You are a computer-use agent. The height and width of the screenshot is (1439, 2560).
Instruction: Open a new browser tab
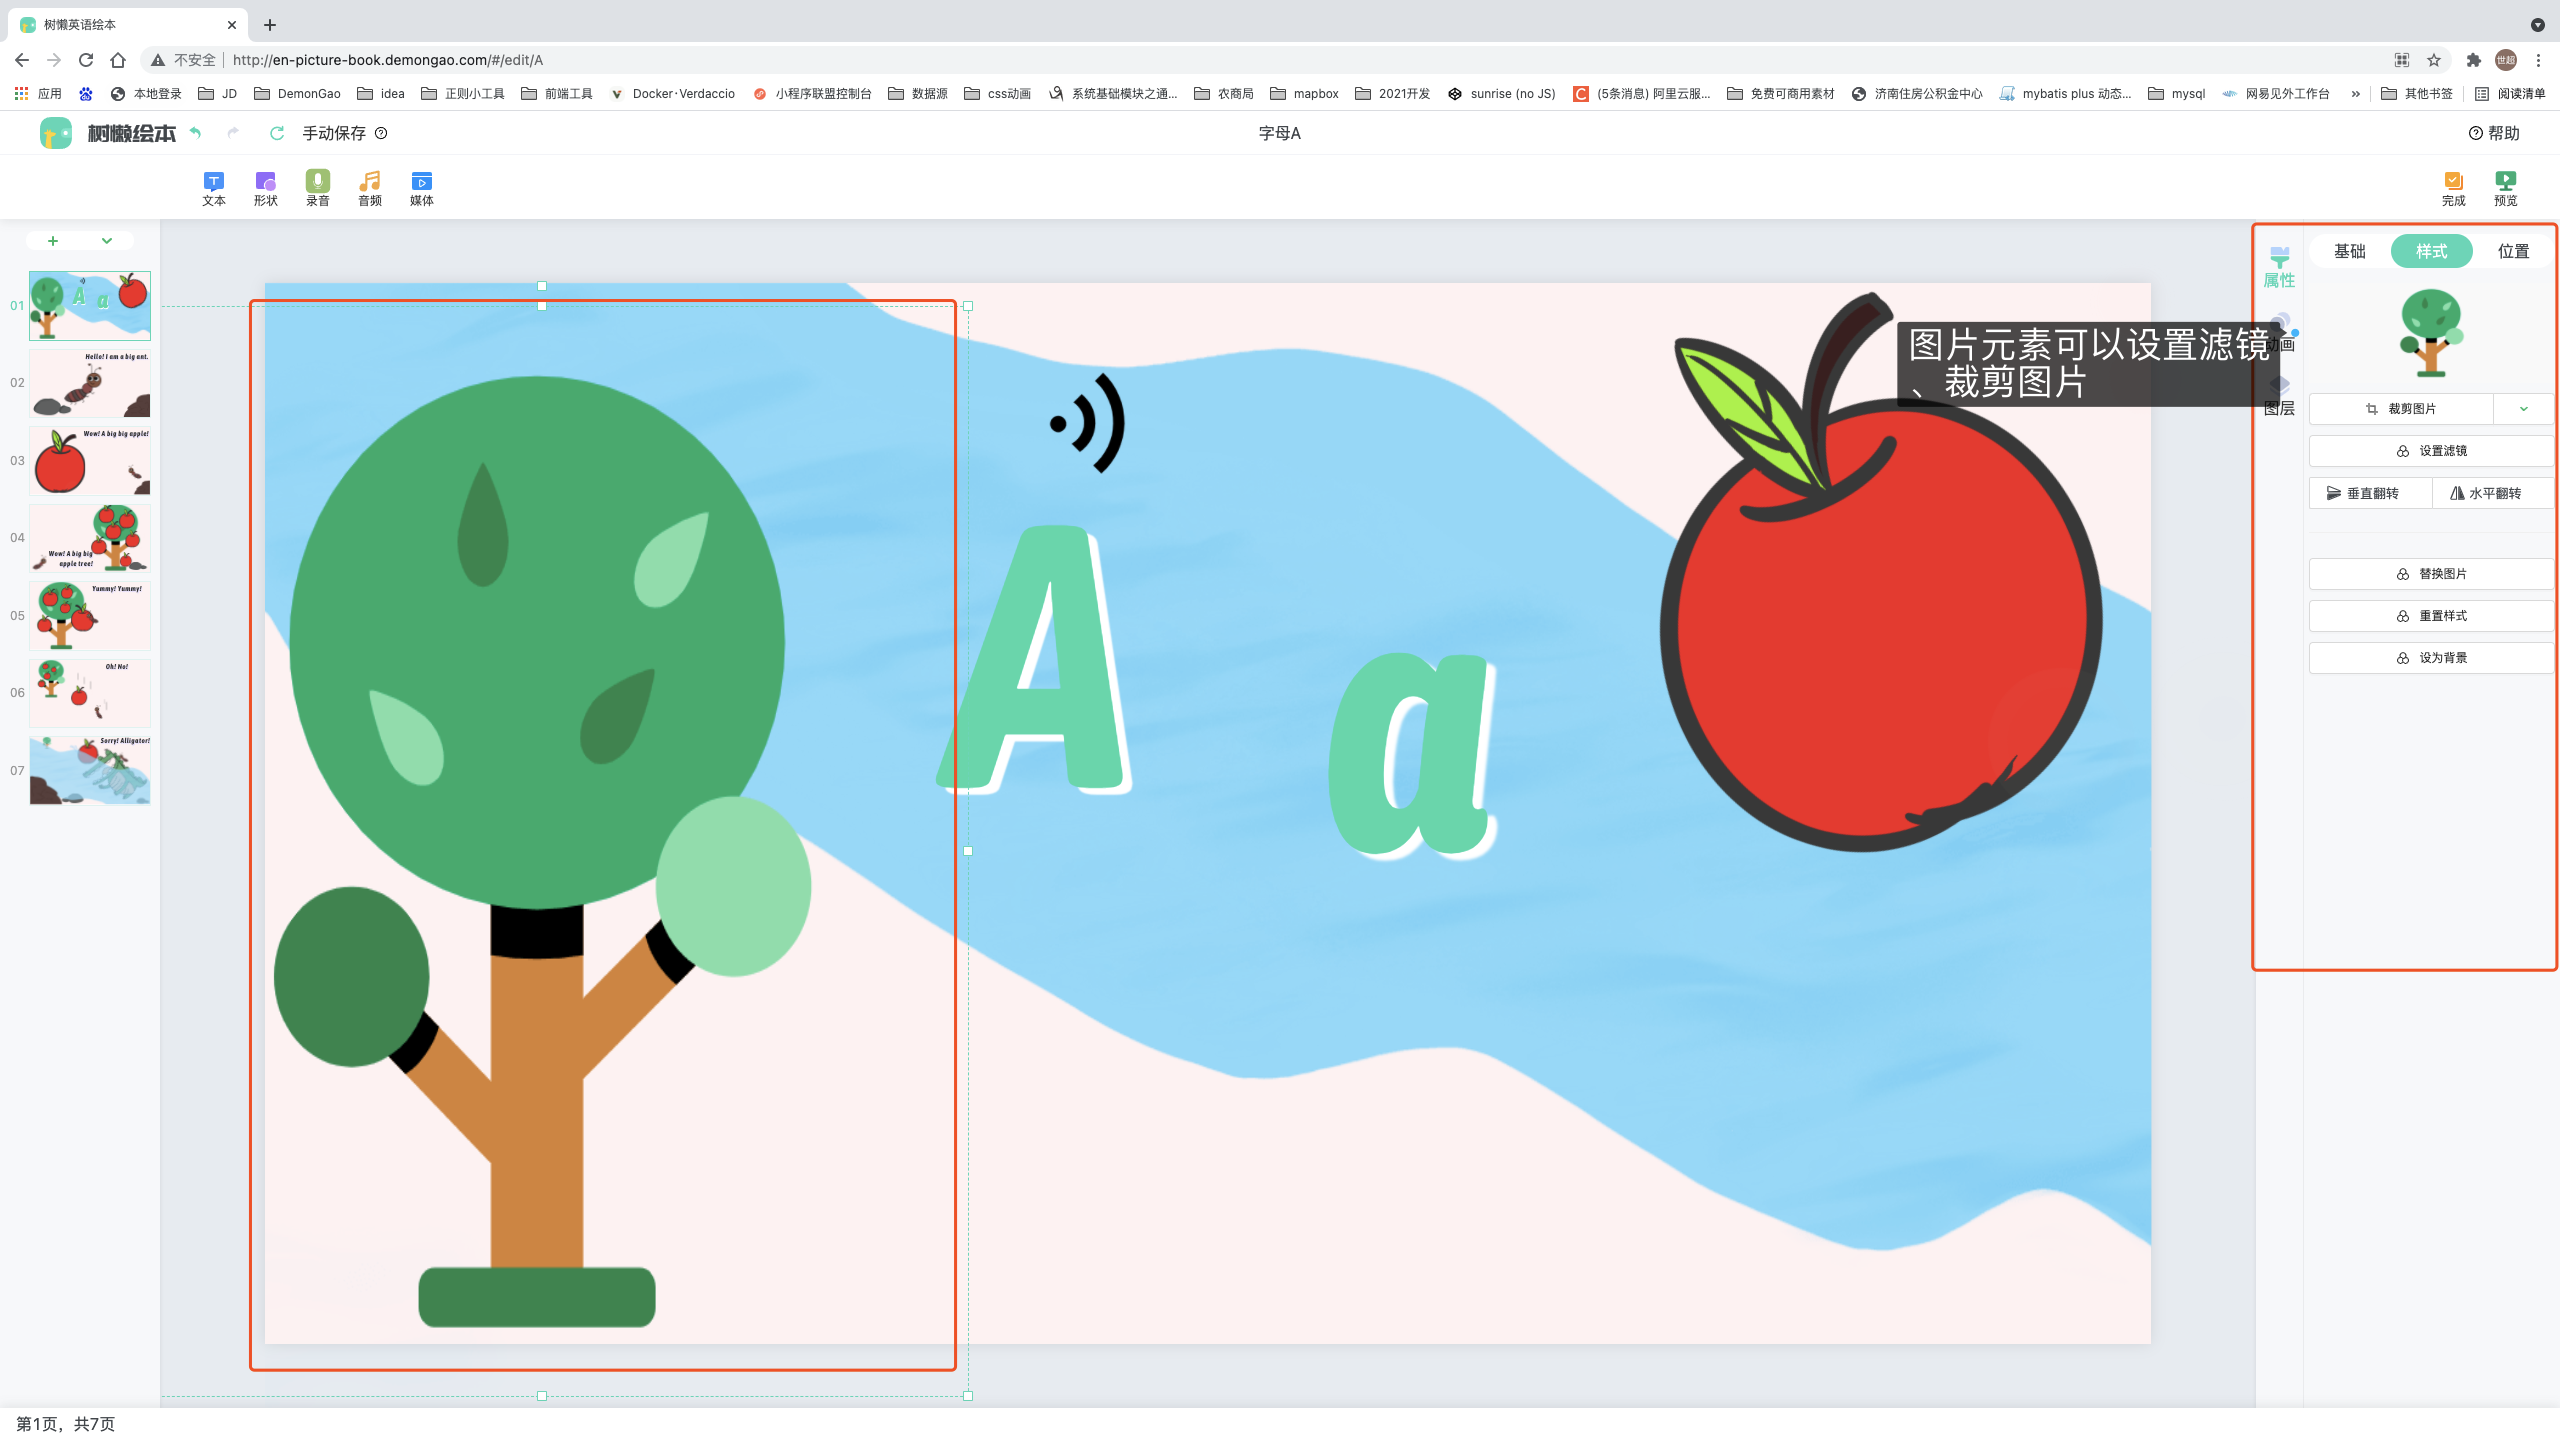point(270,25)
